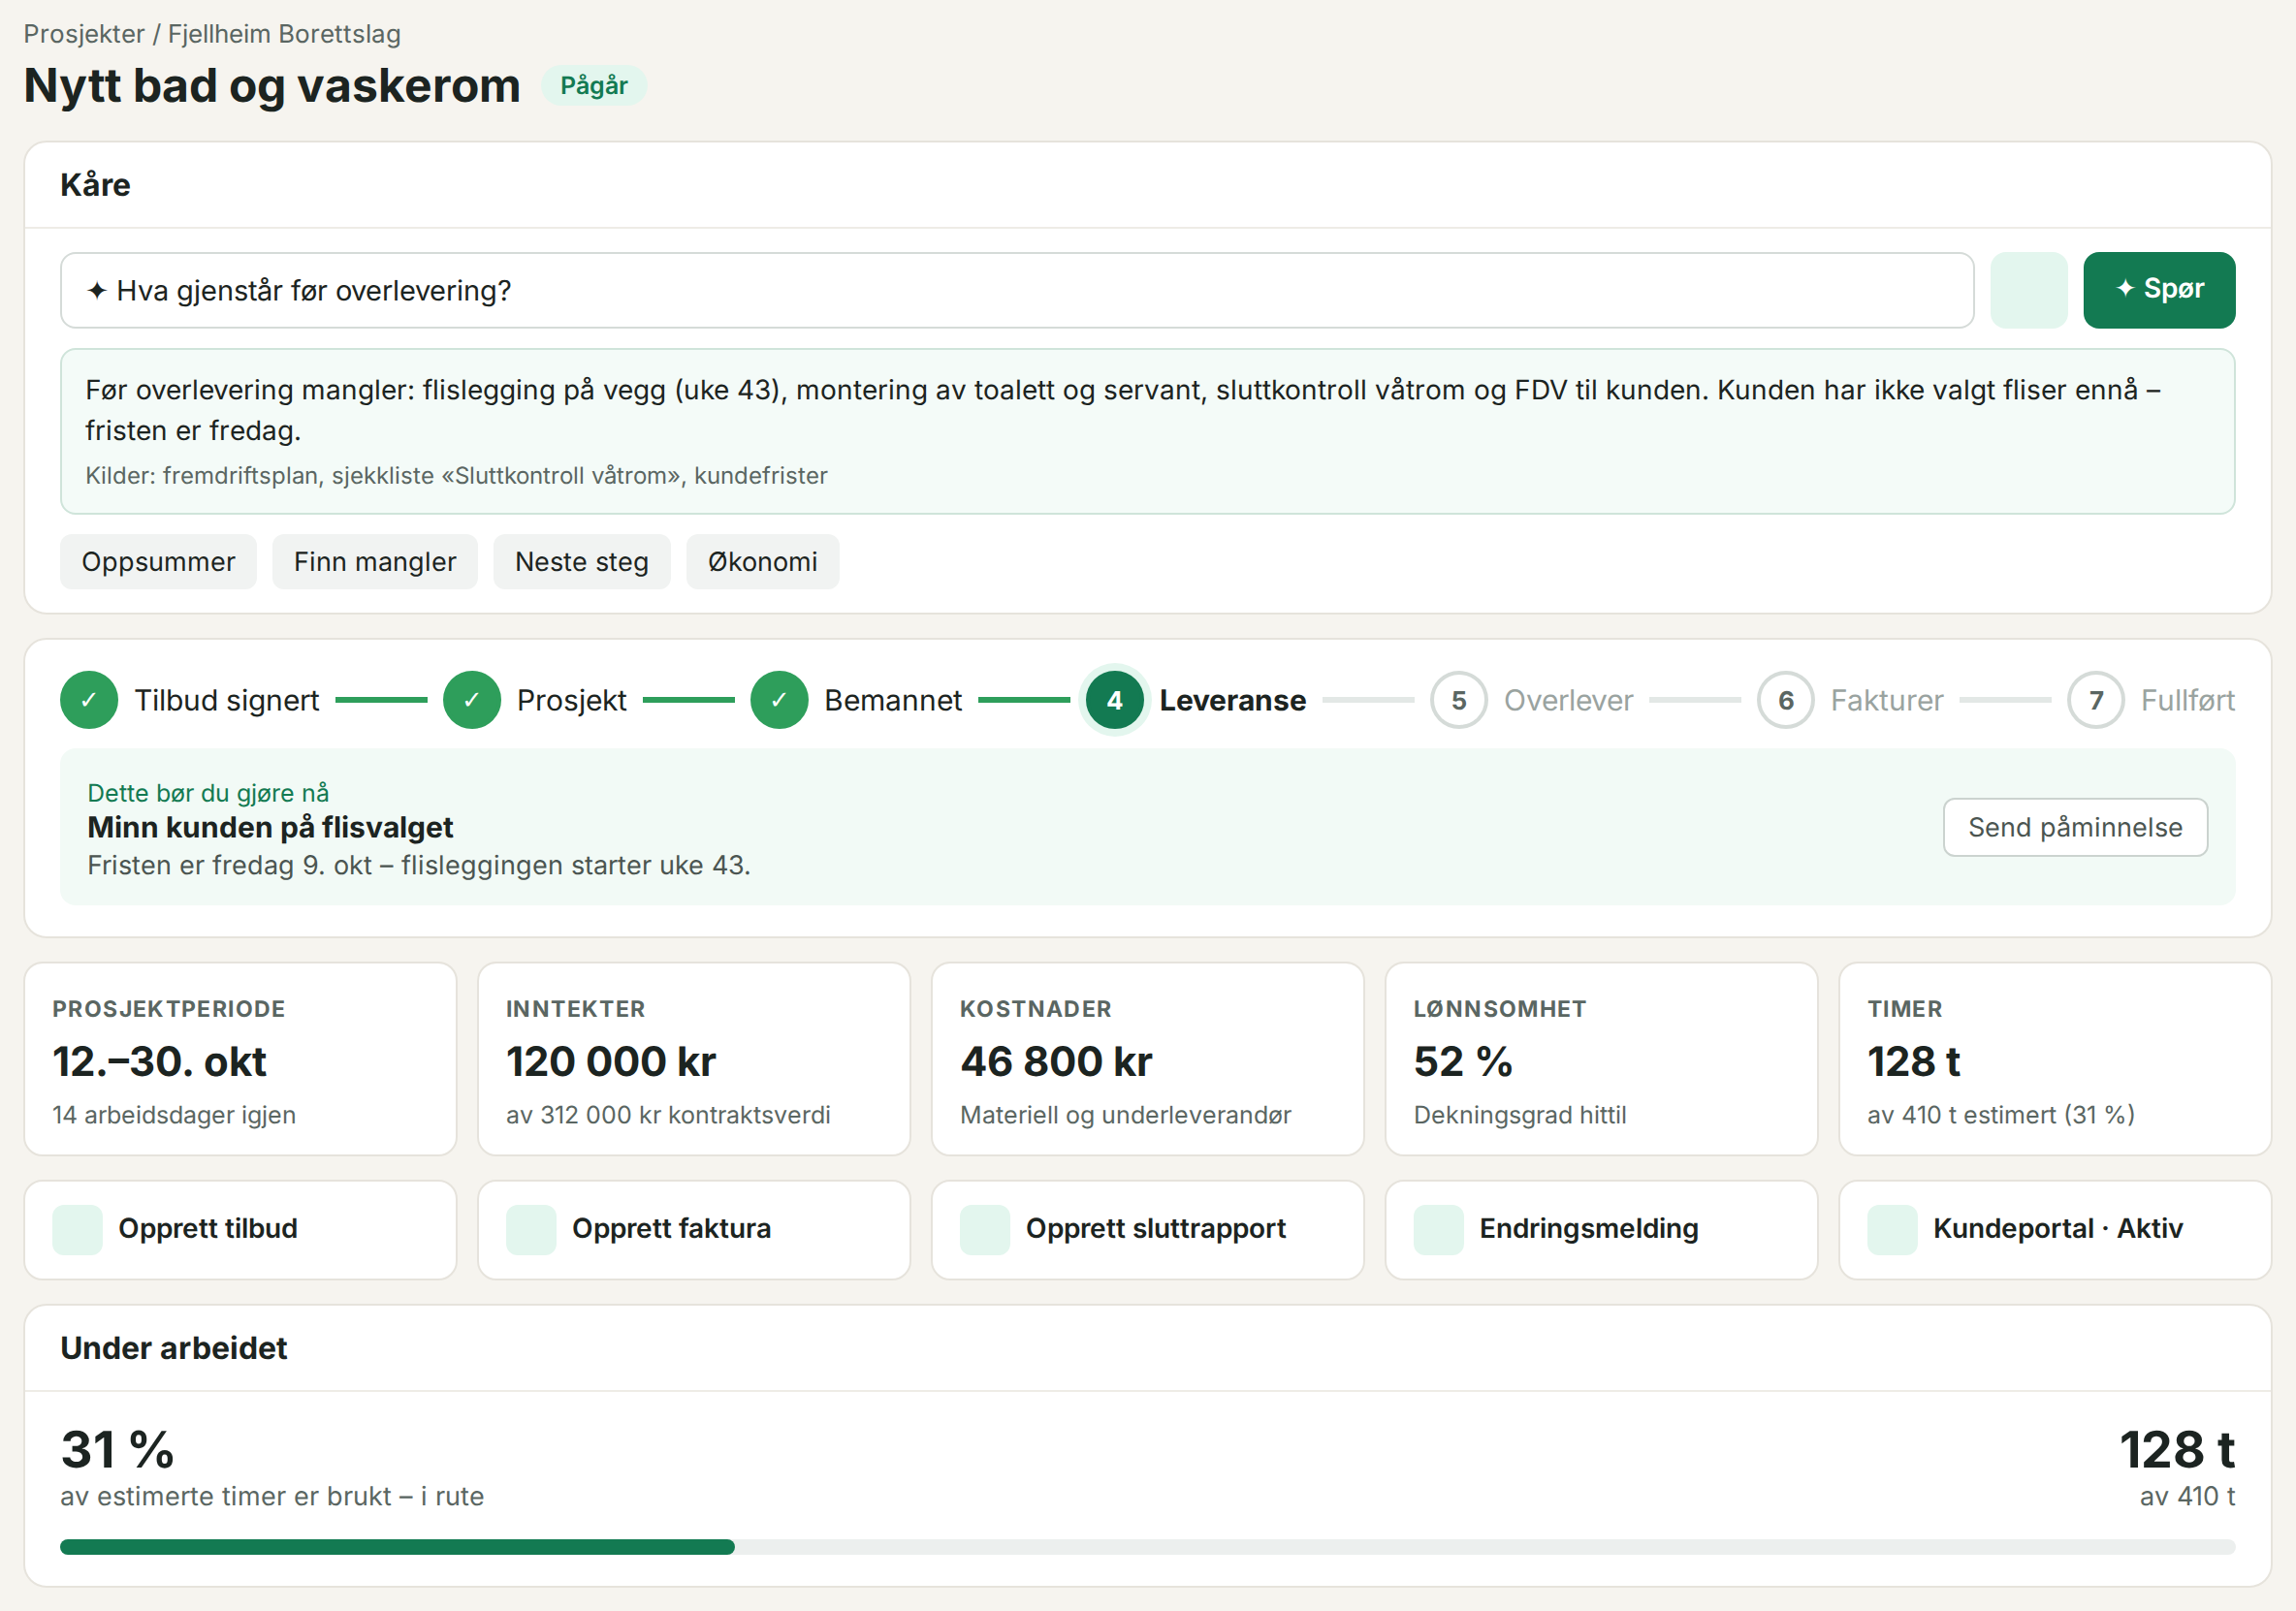Click the Endringsmelding icon
This screenshot has height=1611, width=2296.
(x=1439, y=1230)
